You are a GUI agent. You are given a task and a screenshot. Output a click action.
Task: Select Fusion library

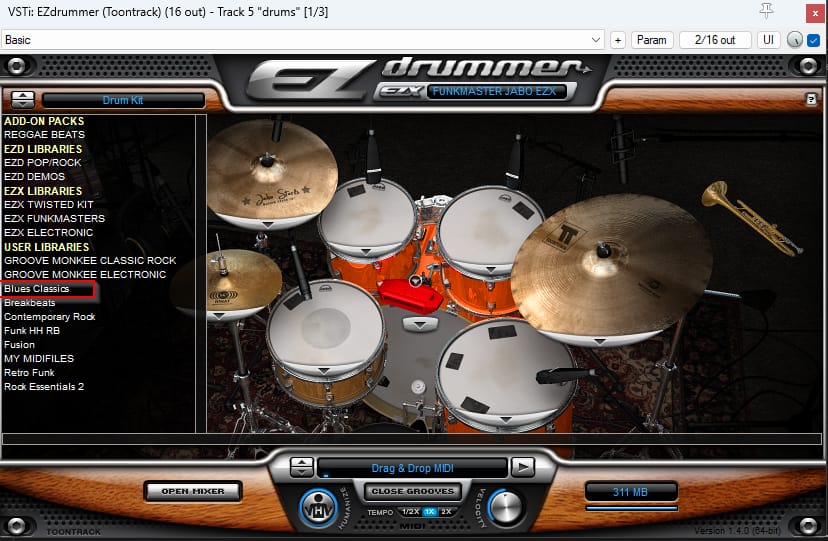click(x=20, y=345)
